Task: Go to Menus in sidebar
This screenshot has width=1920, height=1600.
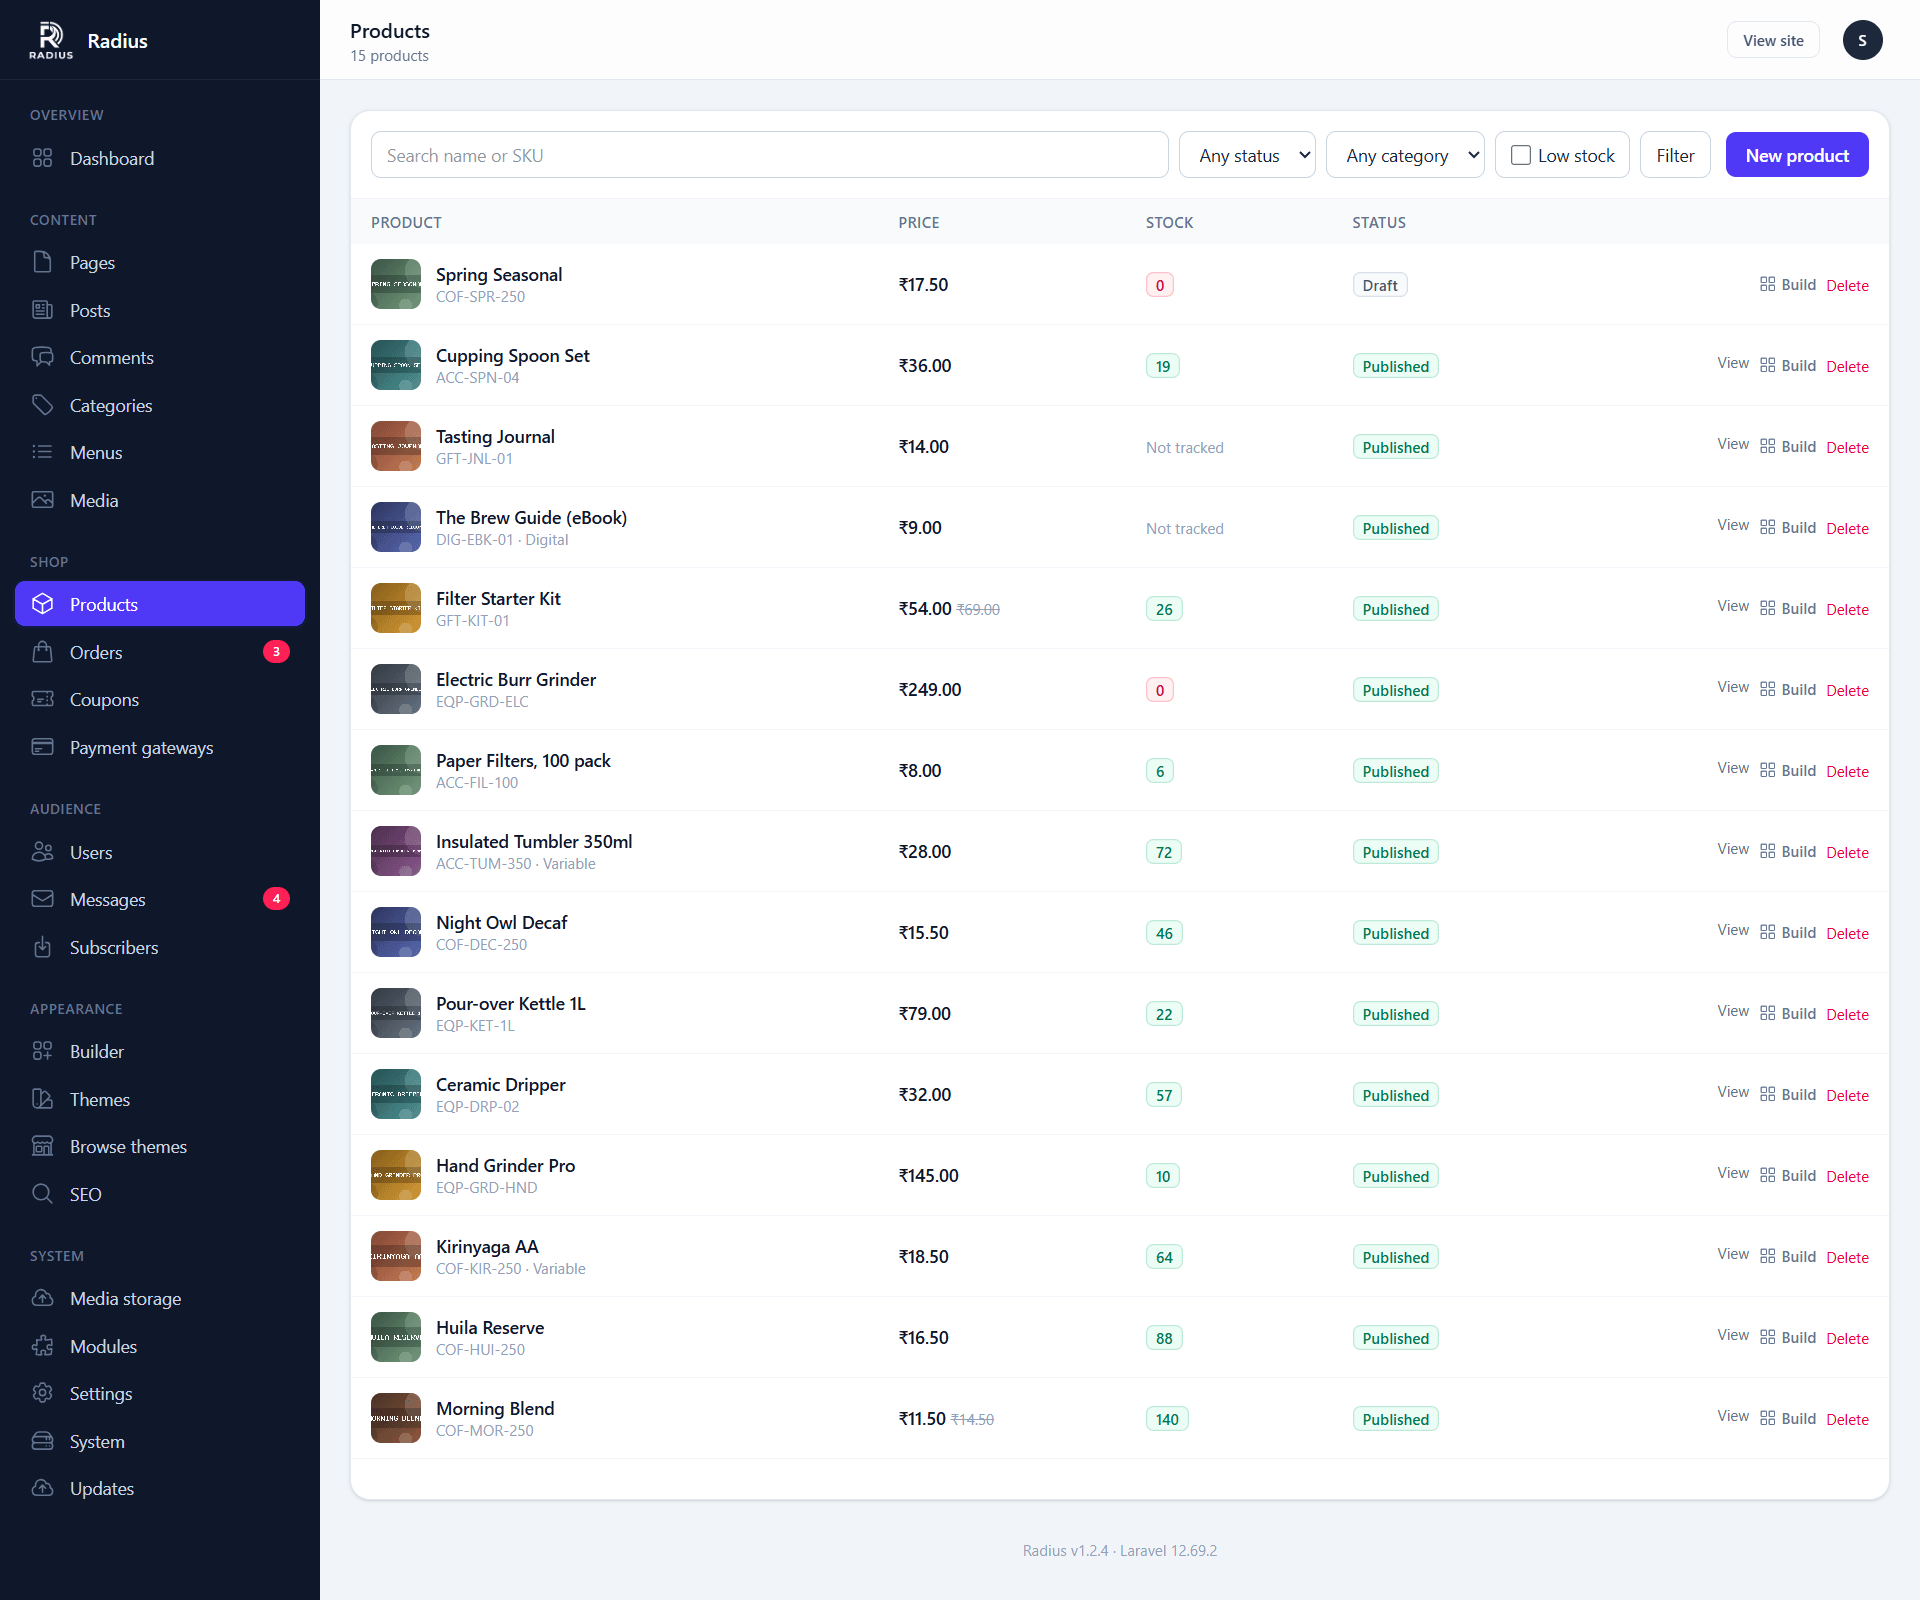Action: pos(160,452)
